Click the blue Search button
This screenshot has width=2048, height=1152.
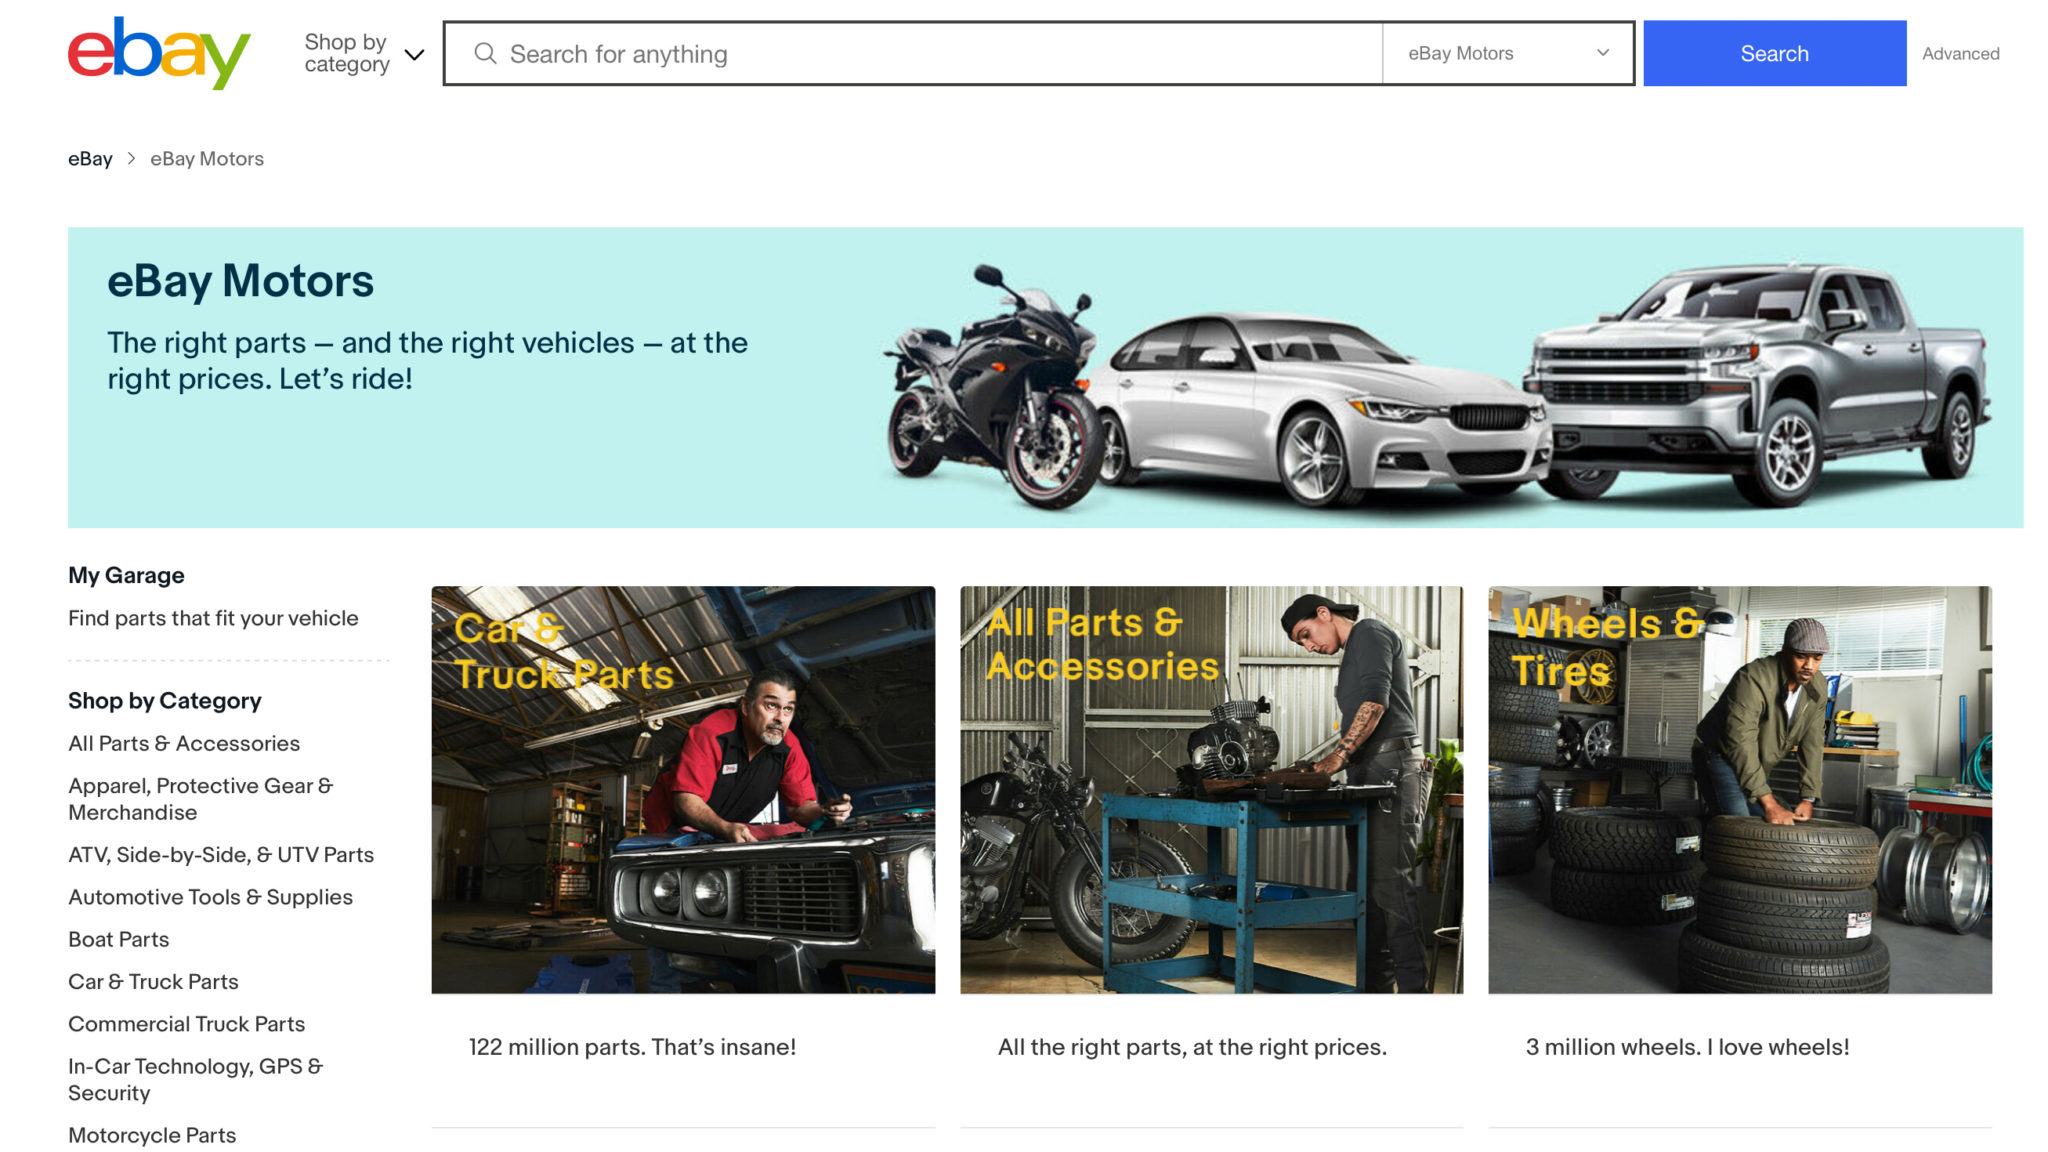point(1774,52)
